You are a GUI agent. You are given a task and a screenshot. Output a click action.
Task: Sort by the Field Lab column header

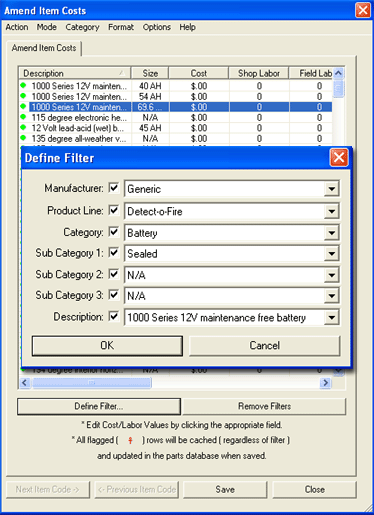311,73
